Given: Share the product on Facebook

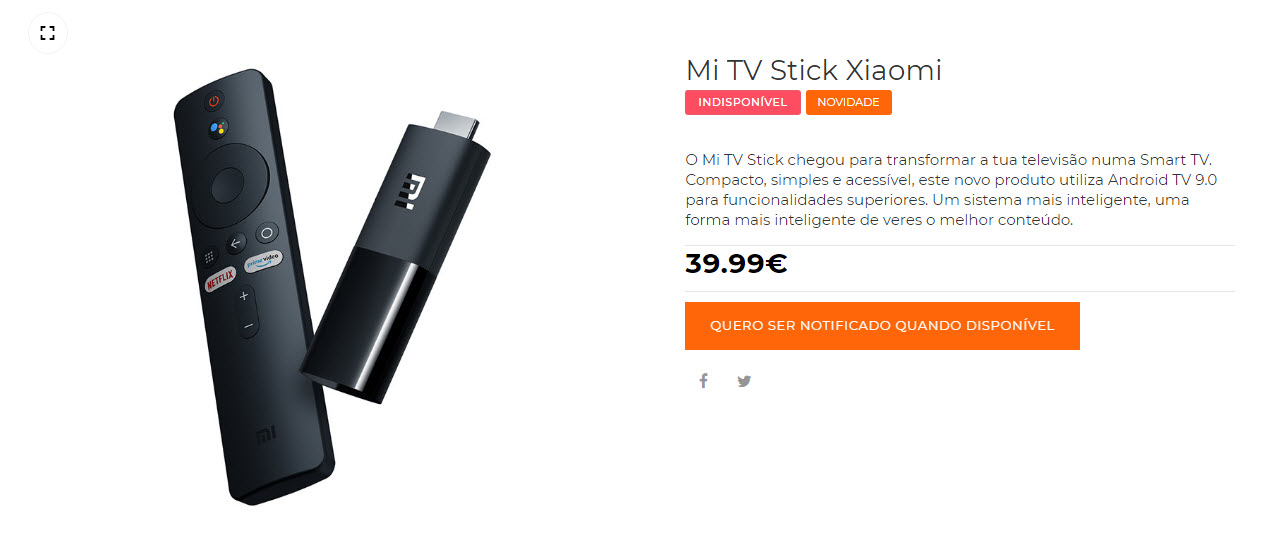Looking at the screenshot, I should pyautogui.click(x=703, y=381).
